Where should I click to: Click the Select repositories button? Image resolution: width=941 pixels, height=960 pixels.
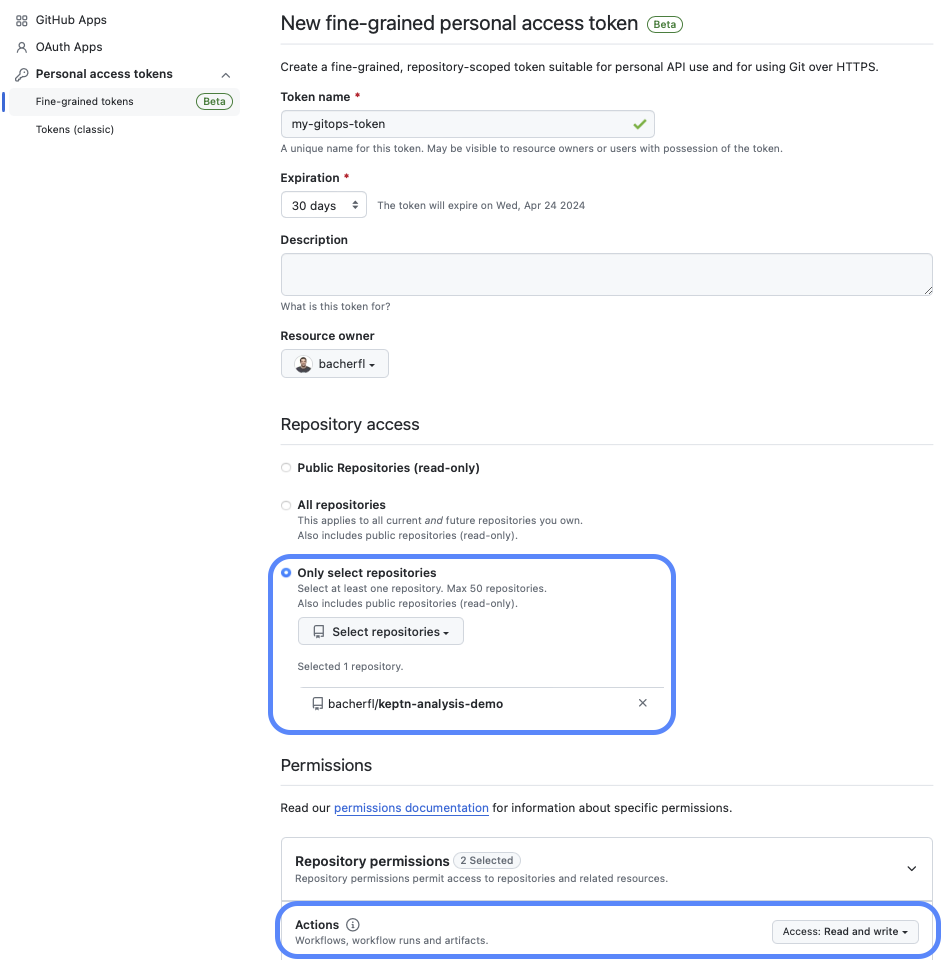point(380,631)
